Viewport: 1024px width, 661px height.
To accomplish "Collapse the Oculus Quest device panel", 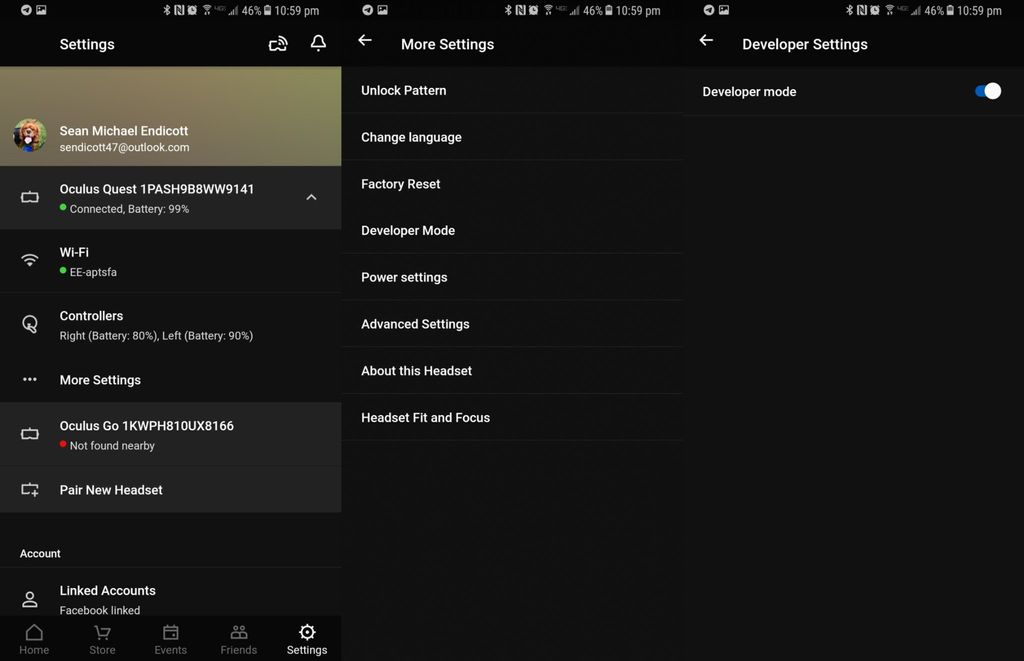I will pyautogui.click(x=311, y=197).
